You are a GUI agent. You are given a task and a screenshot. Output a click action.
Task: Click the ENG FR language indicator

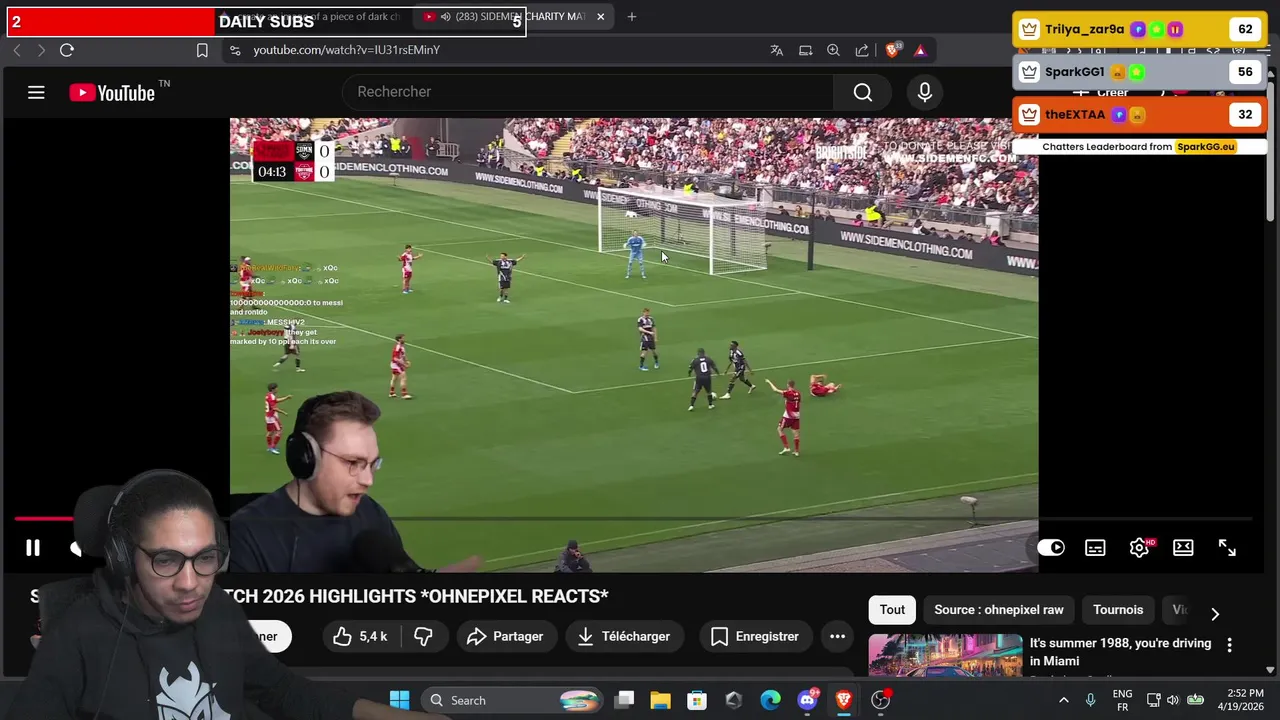pos(1122,700)
